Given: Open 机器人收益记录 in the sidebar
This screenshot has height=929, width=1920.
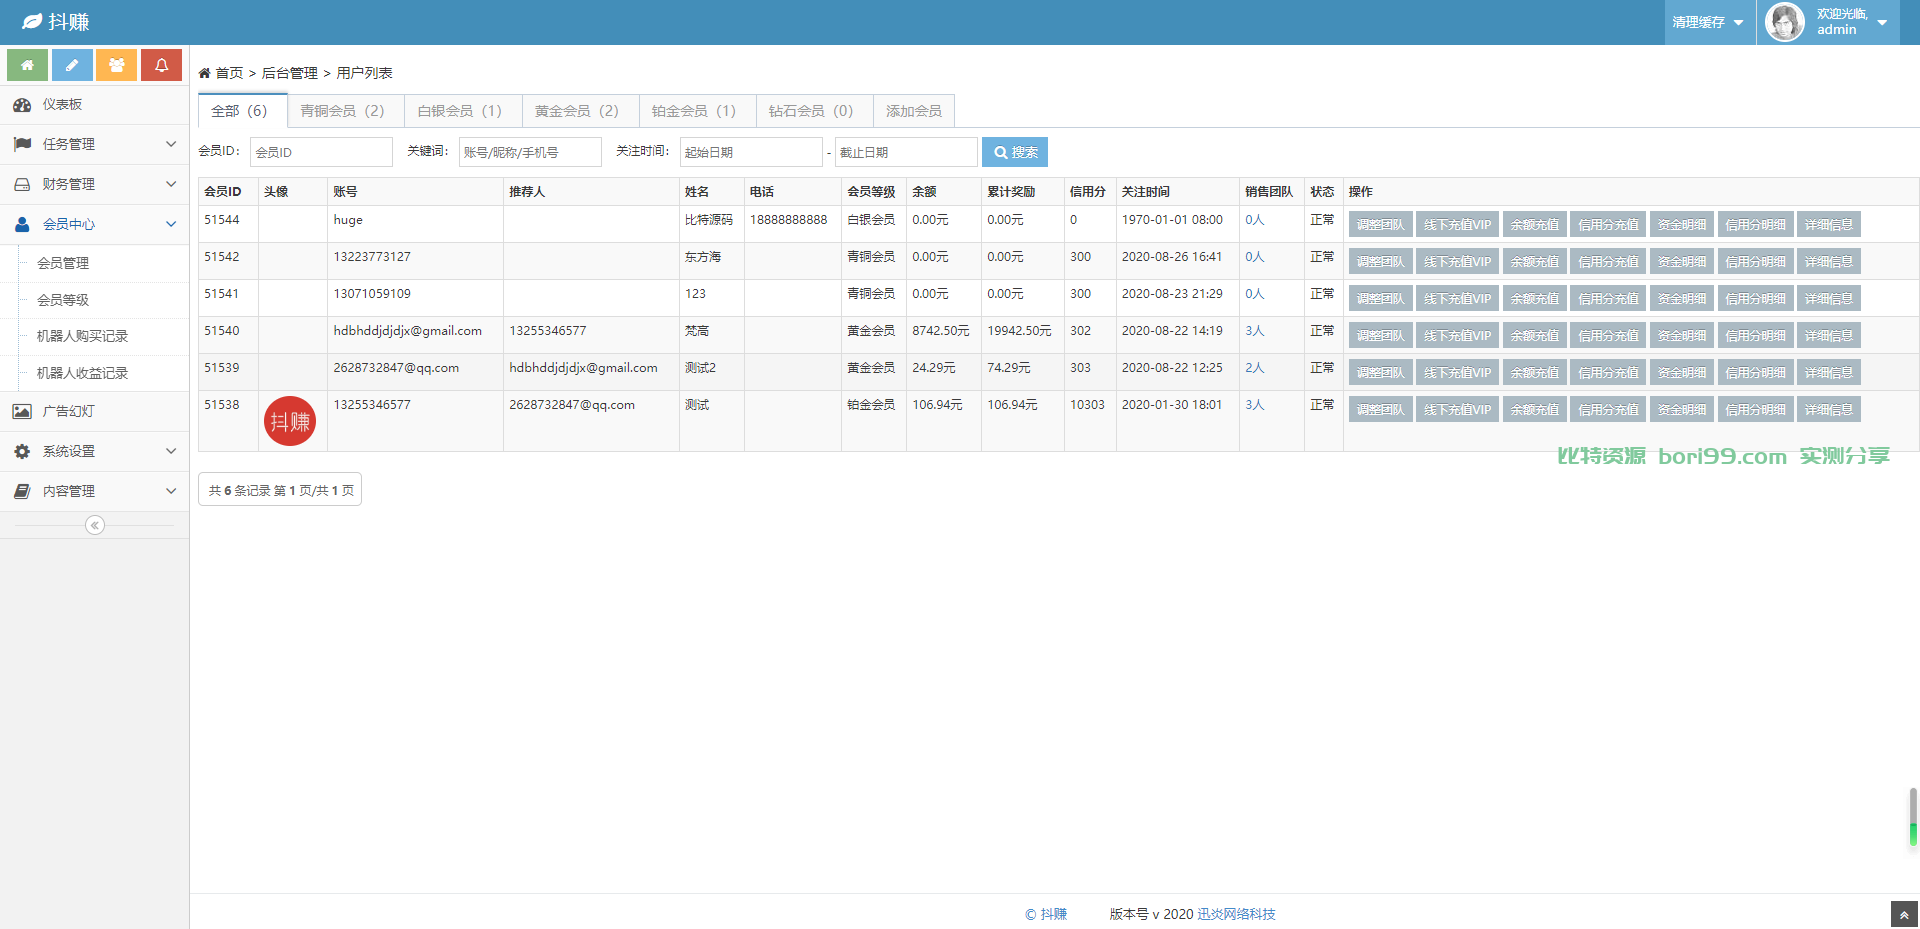Looking at the screenshot, I should pos(82,373).
